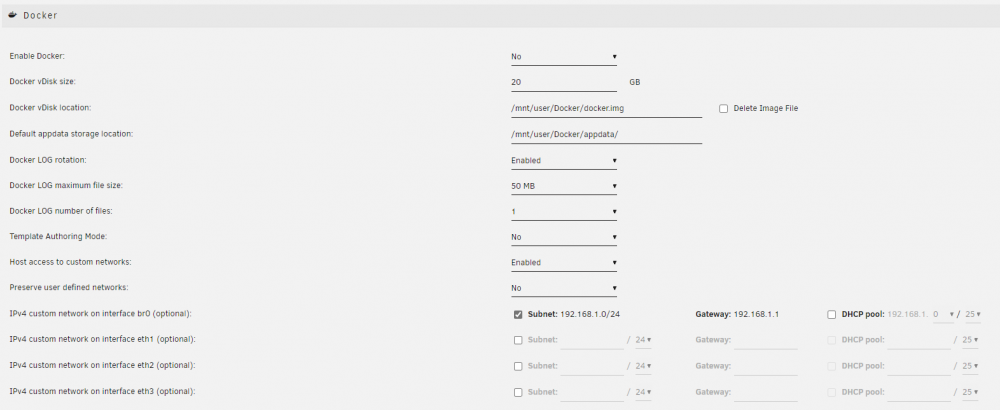Screen dimensions: 1000x410
Task: Click the 'Subnet: 192.168.1.0/24' text
Action: tap(573, 314)
